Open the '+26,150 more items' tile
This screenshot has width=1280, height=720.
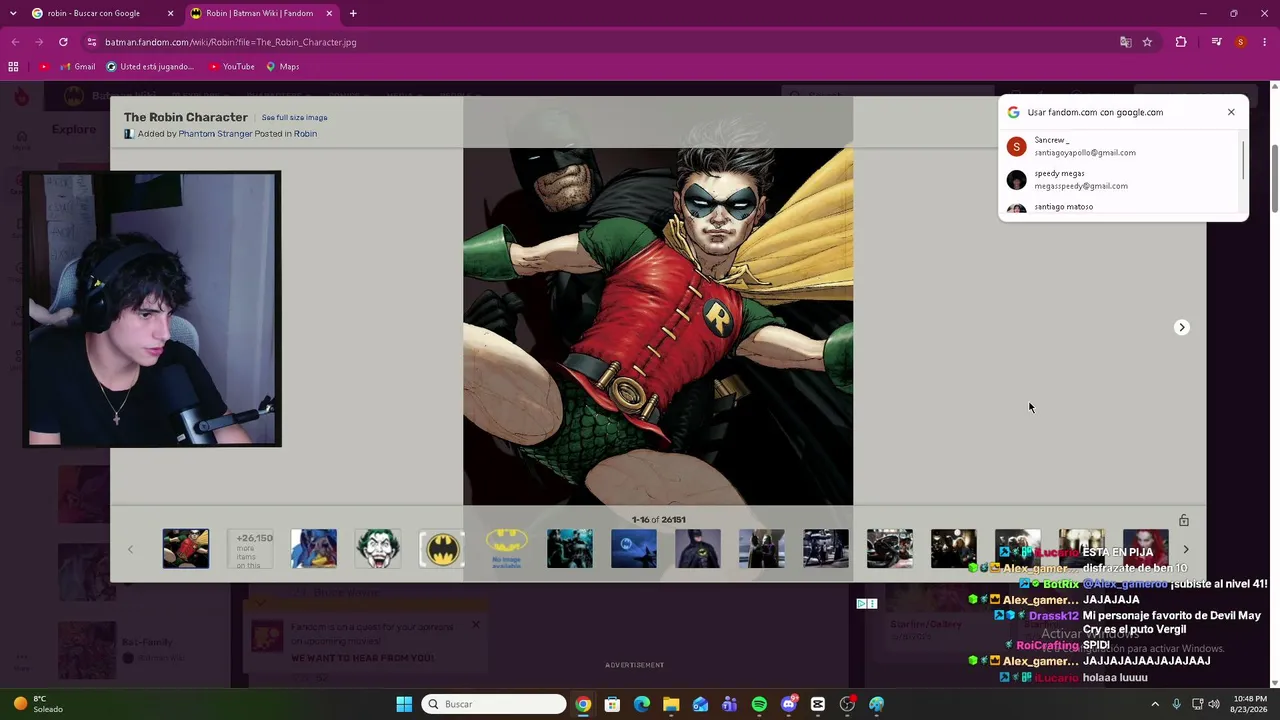pos(250,549)
